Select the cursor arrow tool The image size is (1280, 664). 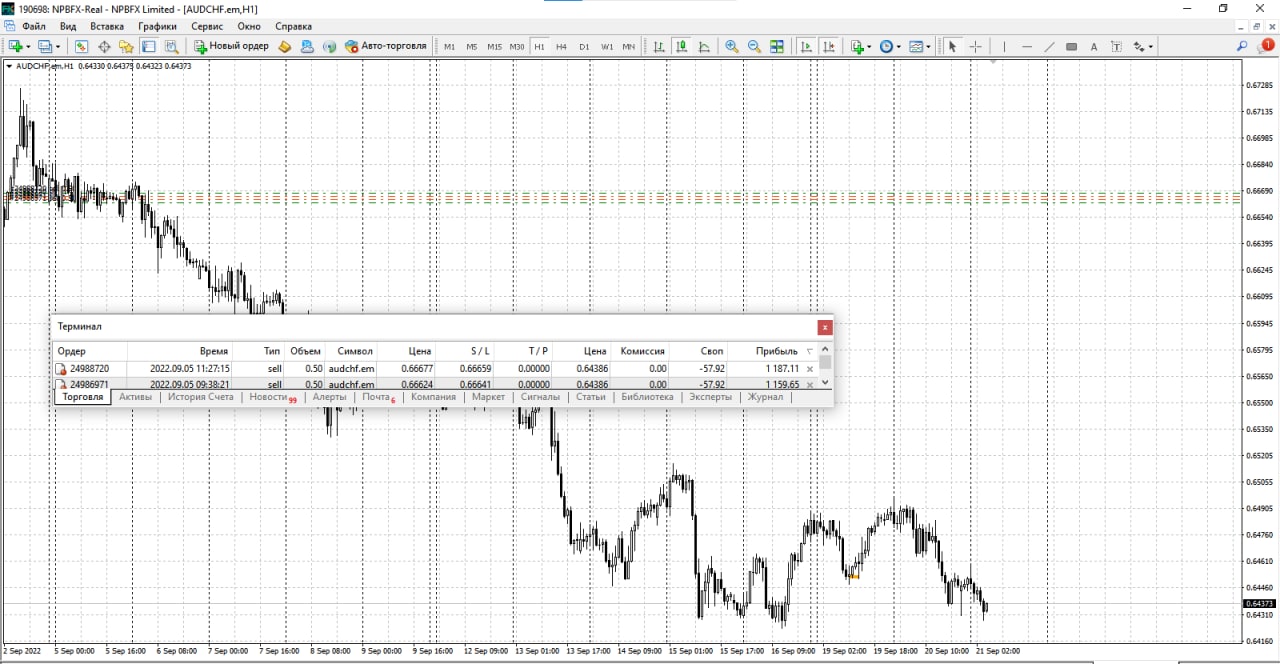coord(952,46)
